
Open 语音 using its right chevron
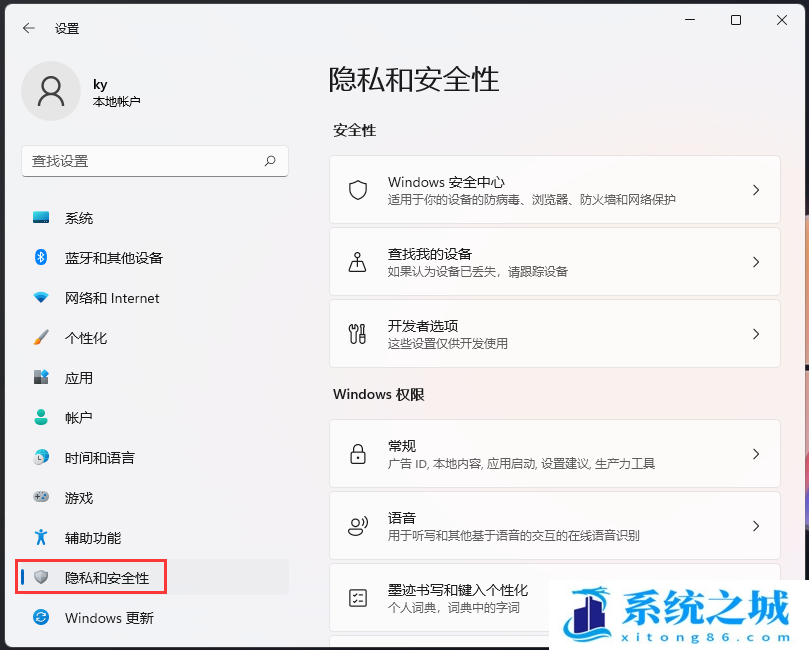click(756, 526)
